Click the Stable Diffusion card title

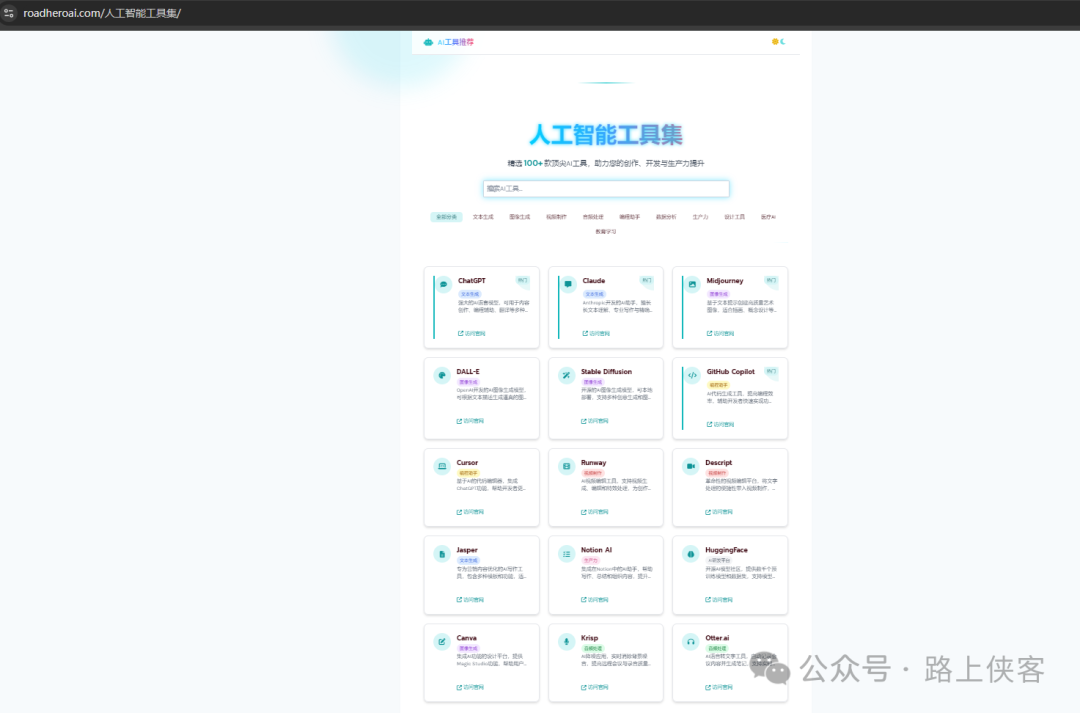pos(606,371)
